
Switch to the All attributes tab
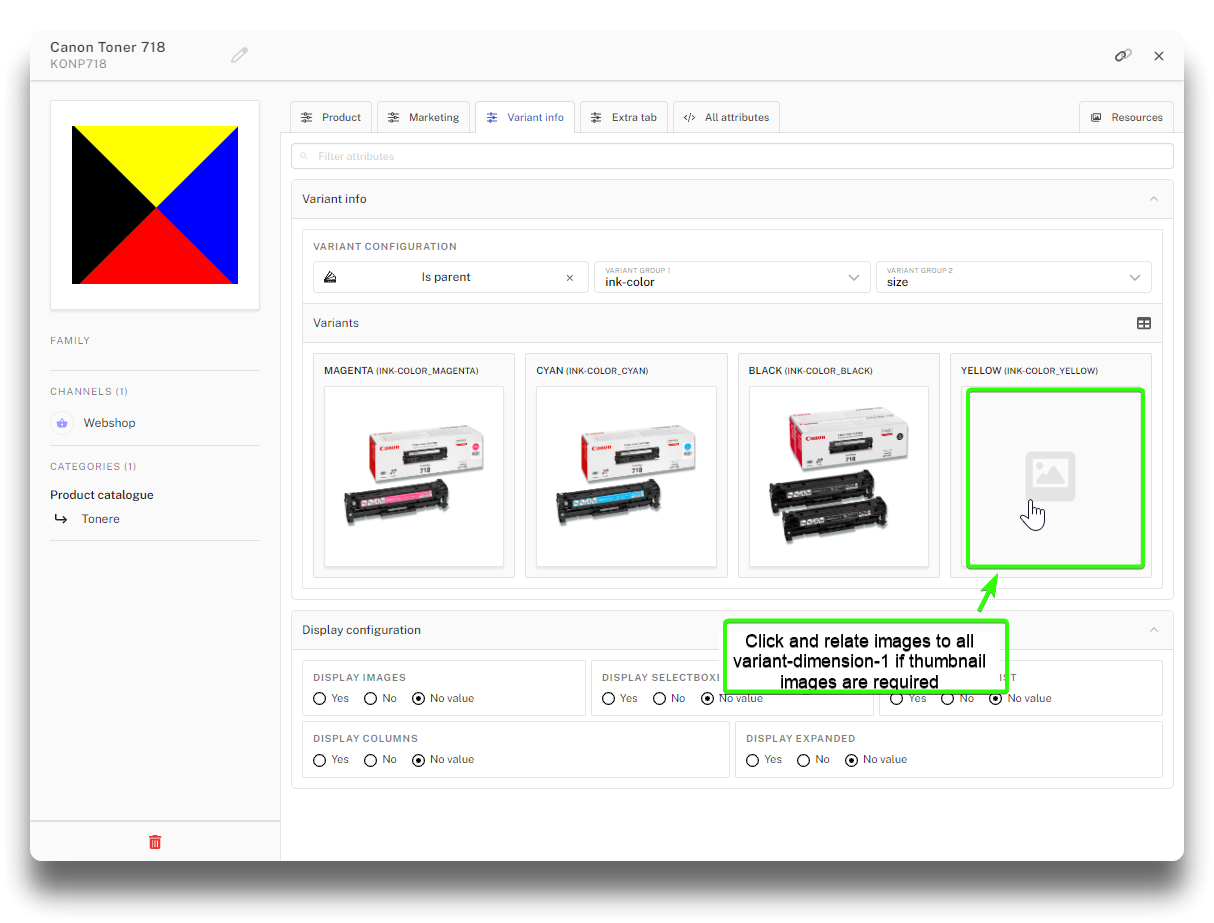[x=726, y=117]
